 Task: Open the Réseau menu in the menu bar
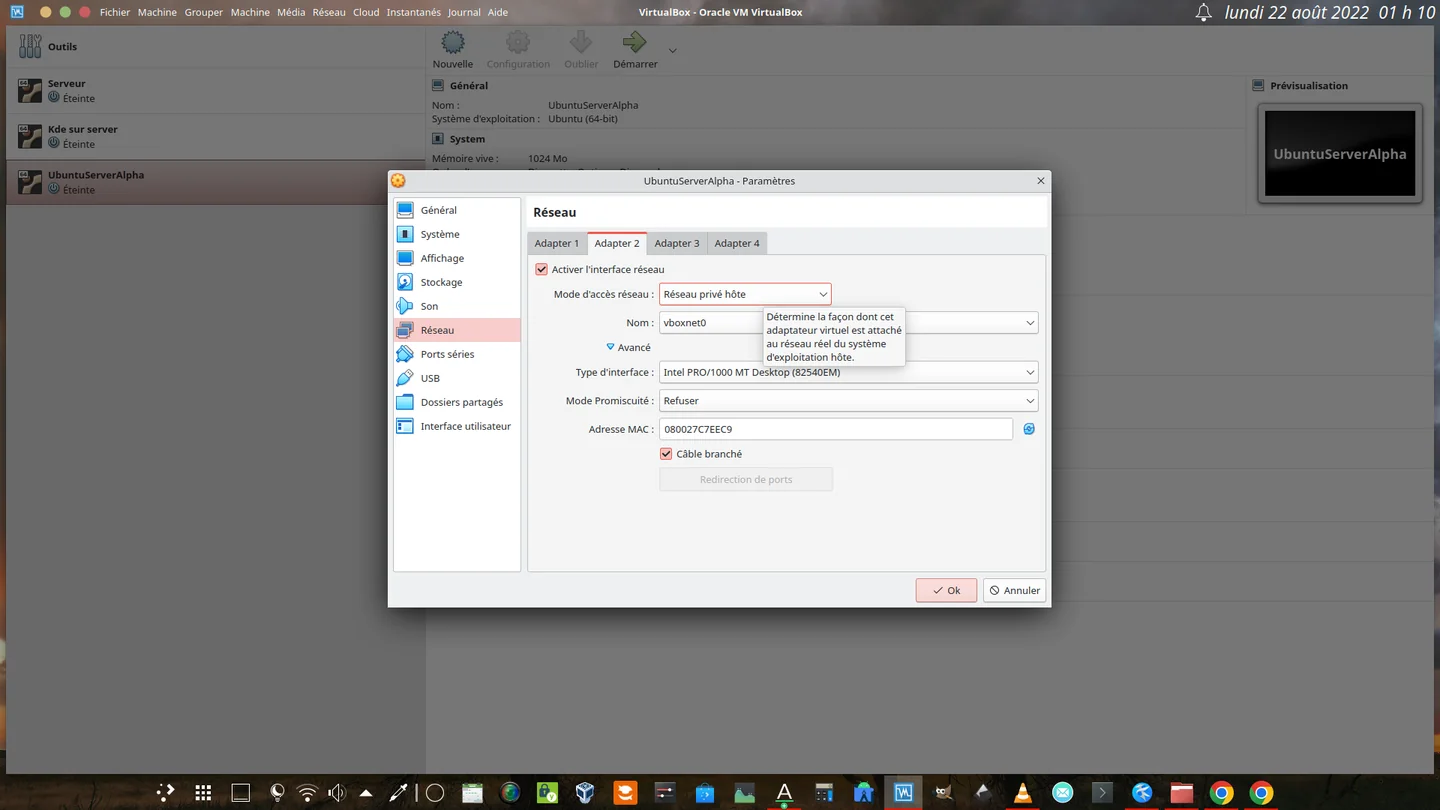tap(329, 13)
